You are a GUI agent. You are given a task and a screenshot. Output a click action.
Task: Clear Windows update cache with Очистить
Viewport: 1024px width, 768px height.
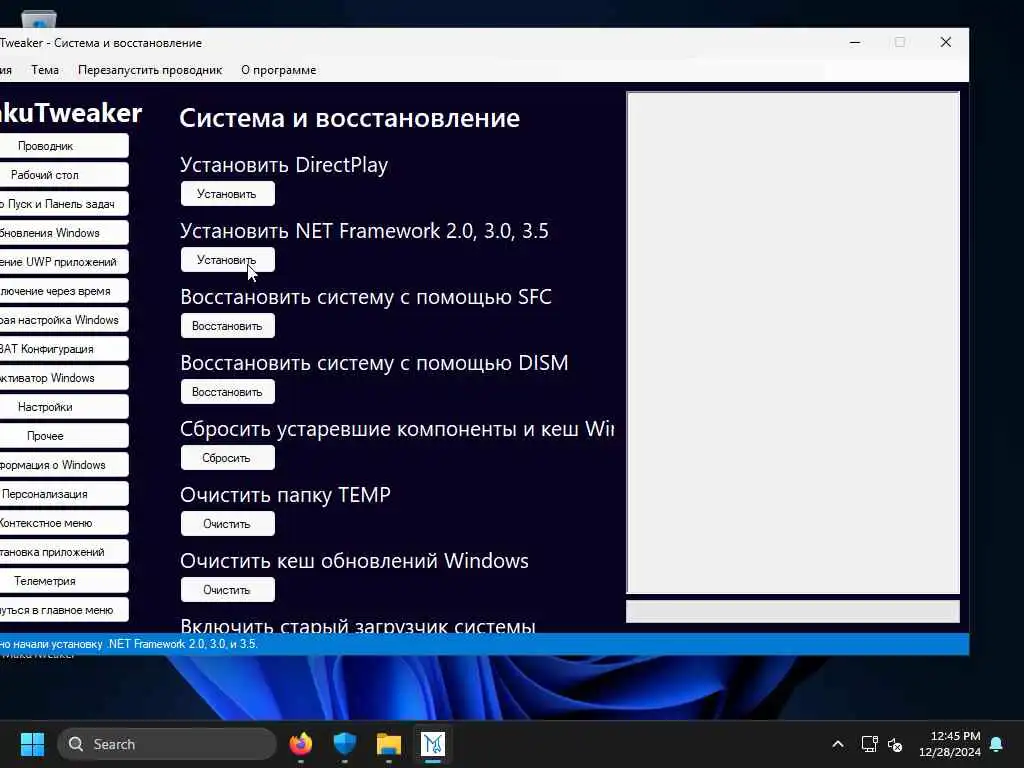[x=227, y=590]
